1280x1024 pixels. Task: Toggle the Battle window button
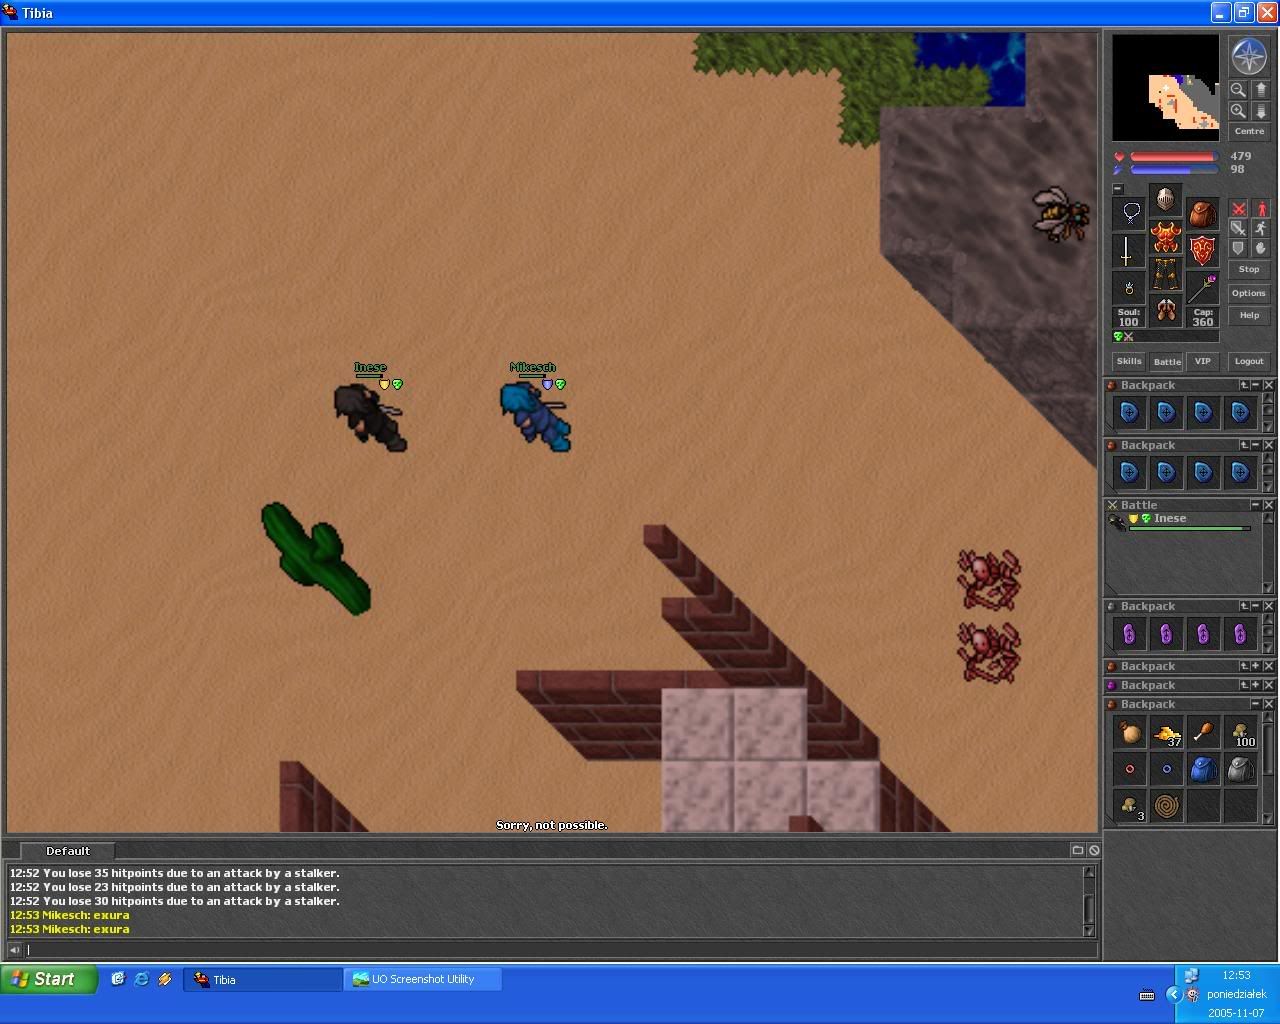(x=1166, y=361)
